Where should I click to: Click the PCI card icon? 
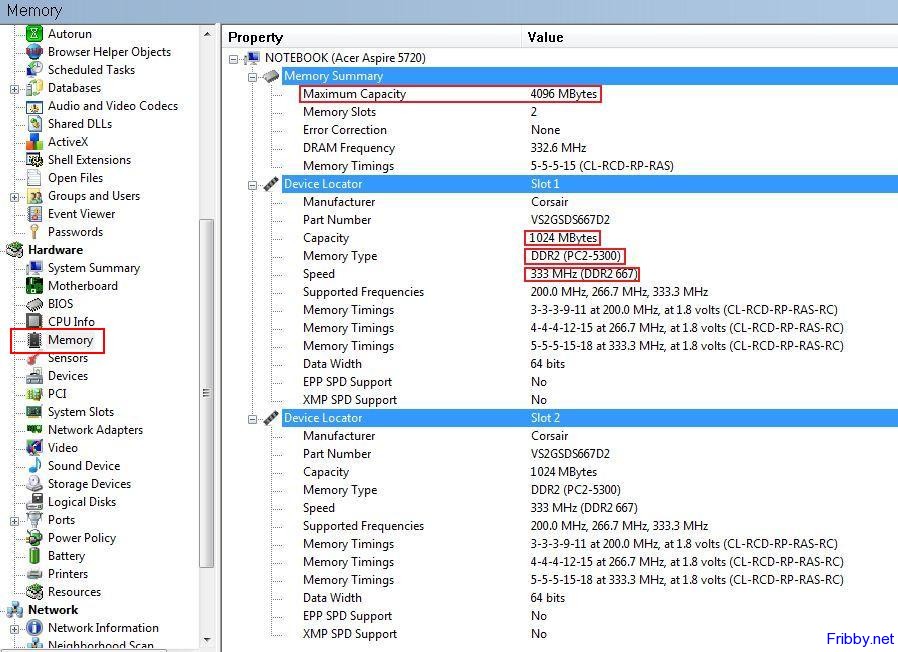[x=34, y=394]
